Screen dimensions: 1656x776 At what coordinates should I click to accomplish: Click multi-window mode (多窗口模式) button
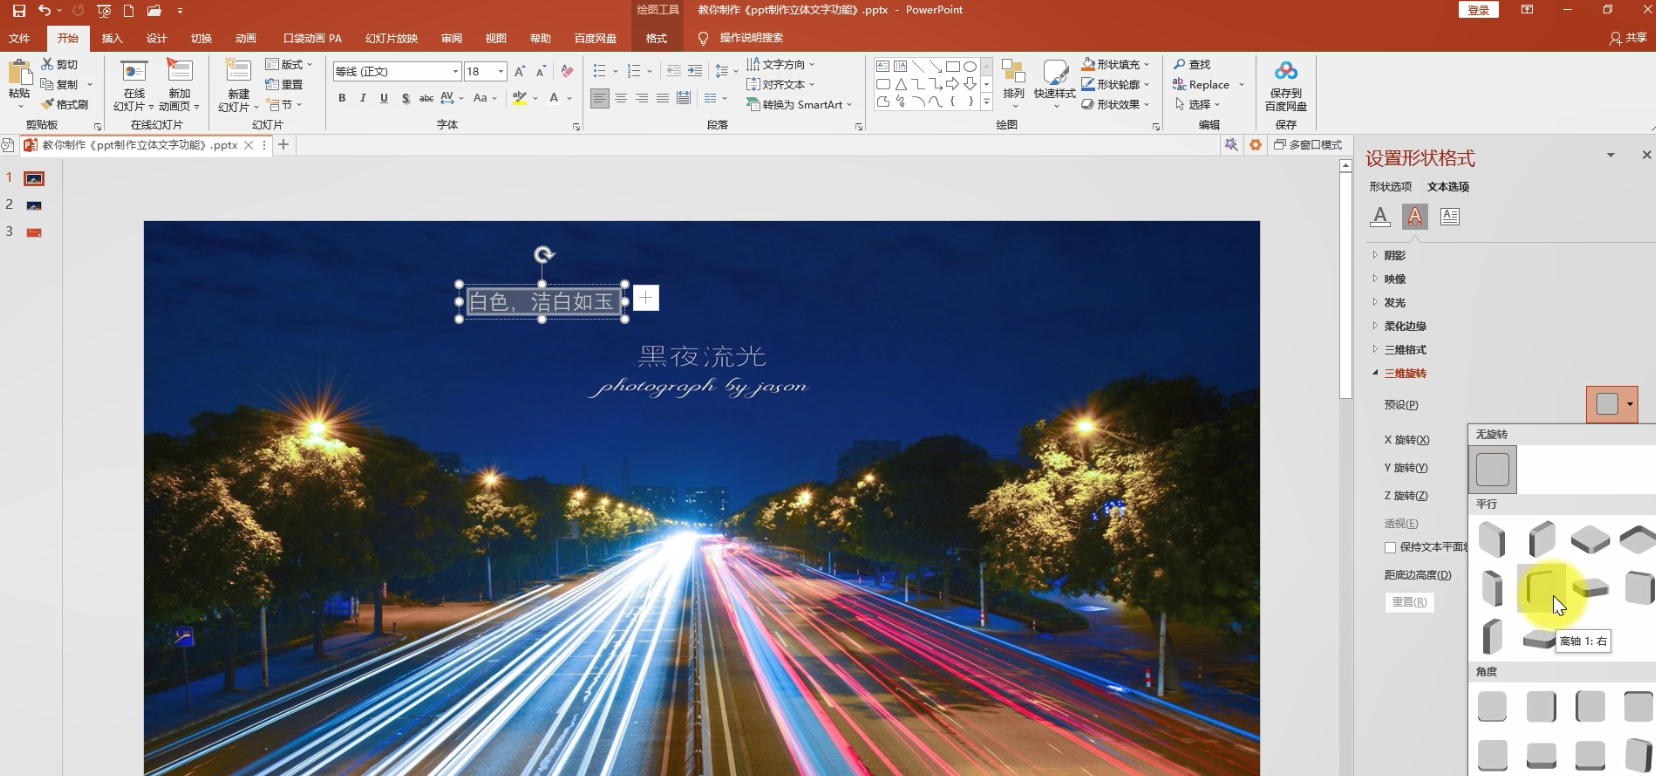tap(1307, 145)
